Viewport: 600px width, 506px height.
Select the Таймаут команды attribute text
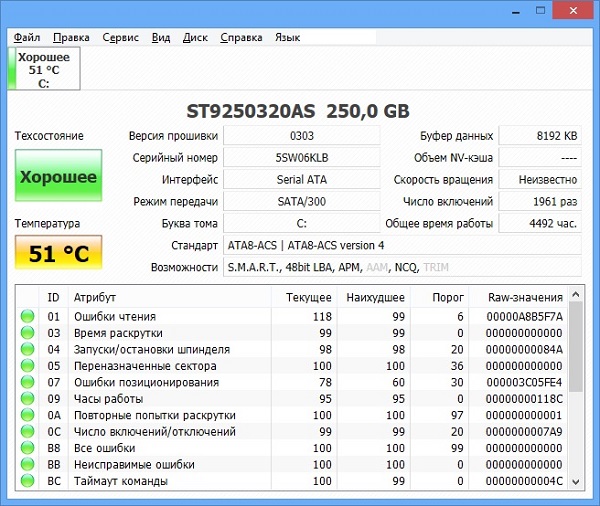pyautogui.click(x=121, y=481)
